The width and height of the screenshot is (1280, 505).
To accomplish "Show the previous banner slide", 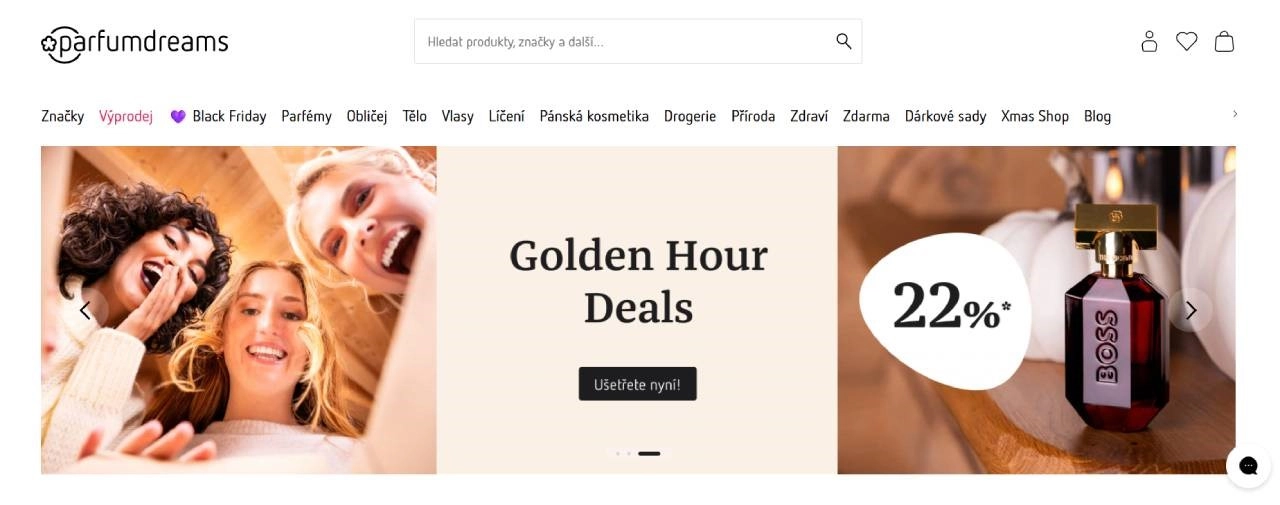I will pyautogui.click(x=85, y=310).
